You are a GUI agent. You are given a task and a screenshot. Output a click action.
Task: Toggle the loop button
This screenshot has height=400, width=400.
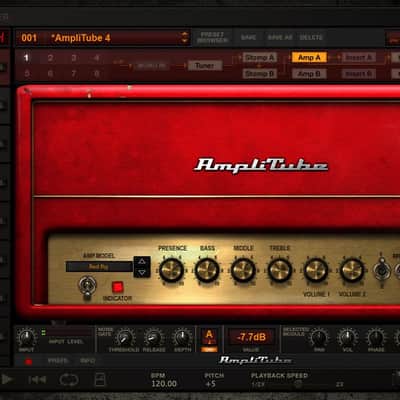[x=69, y=380]
